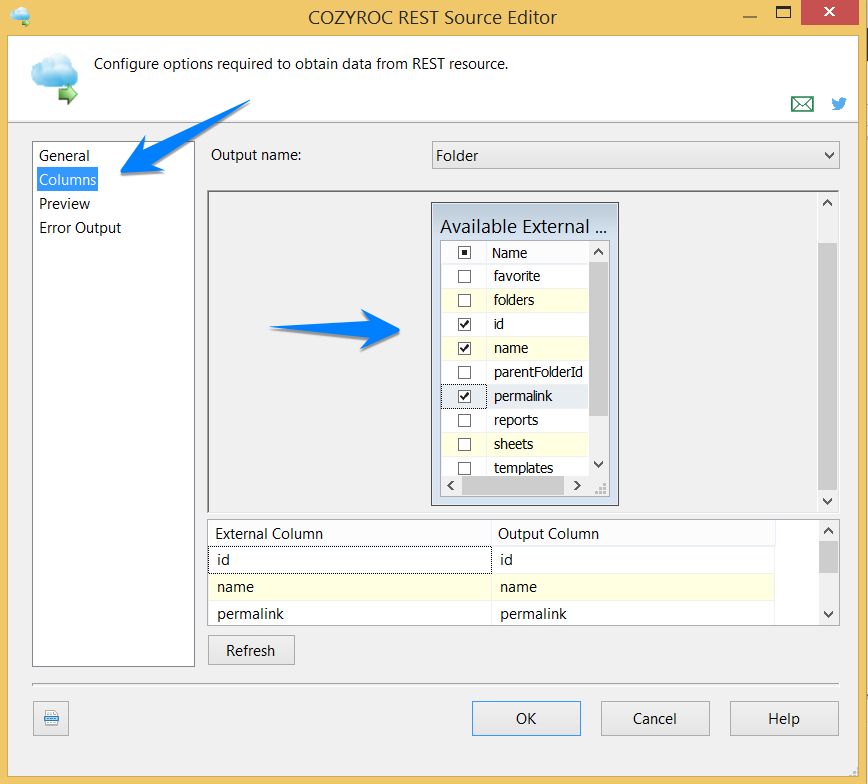This screenshot has width=868, height=784.
Task: Click the available columns list scroll-right arrow
Action: click(x=577, y=486)
